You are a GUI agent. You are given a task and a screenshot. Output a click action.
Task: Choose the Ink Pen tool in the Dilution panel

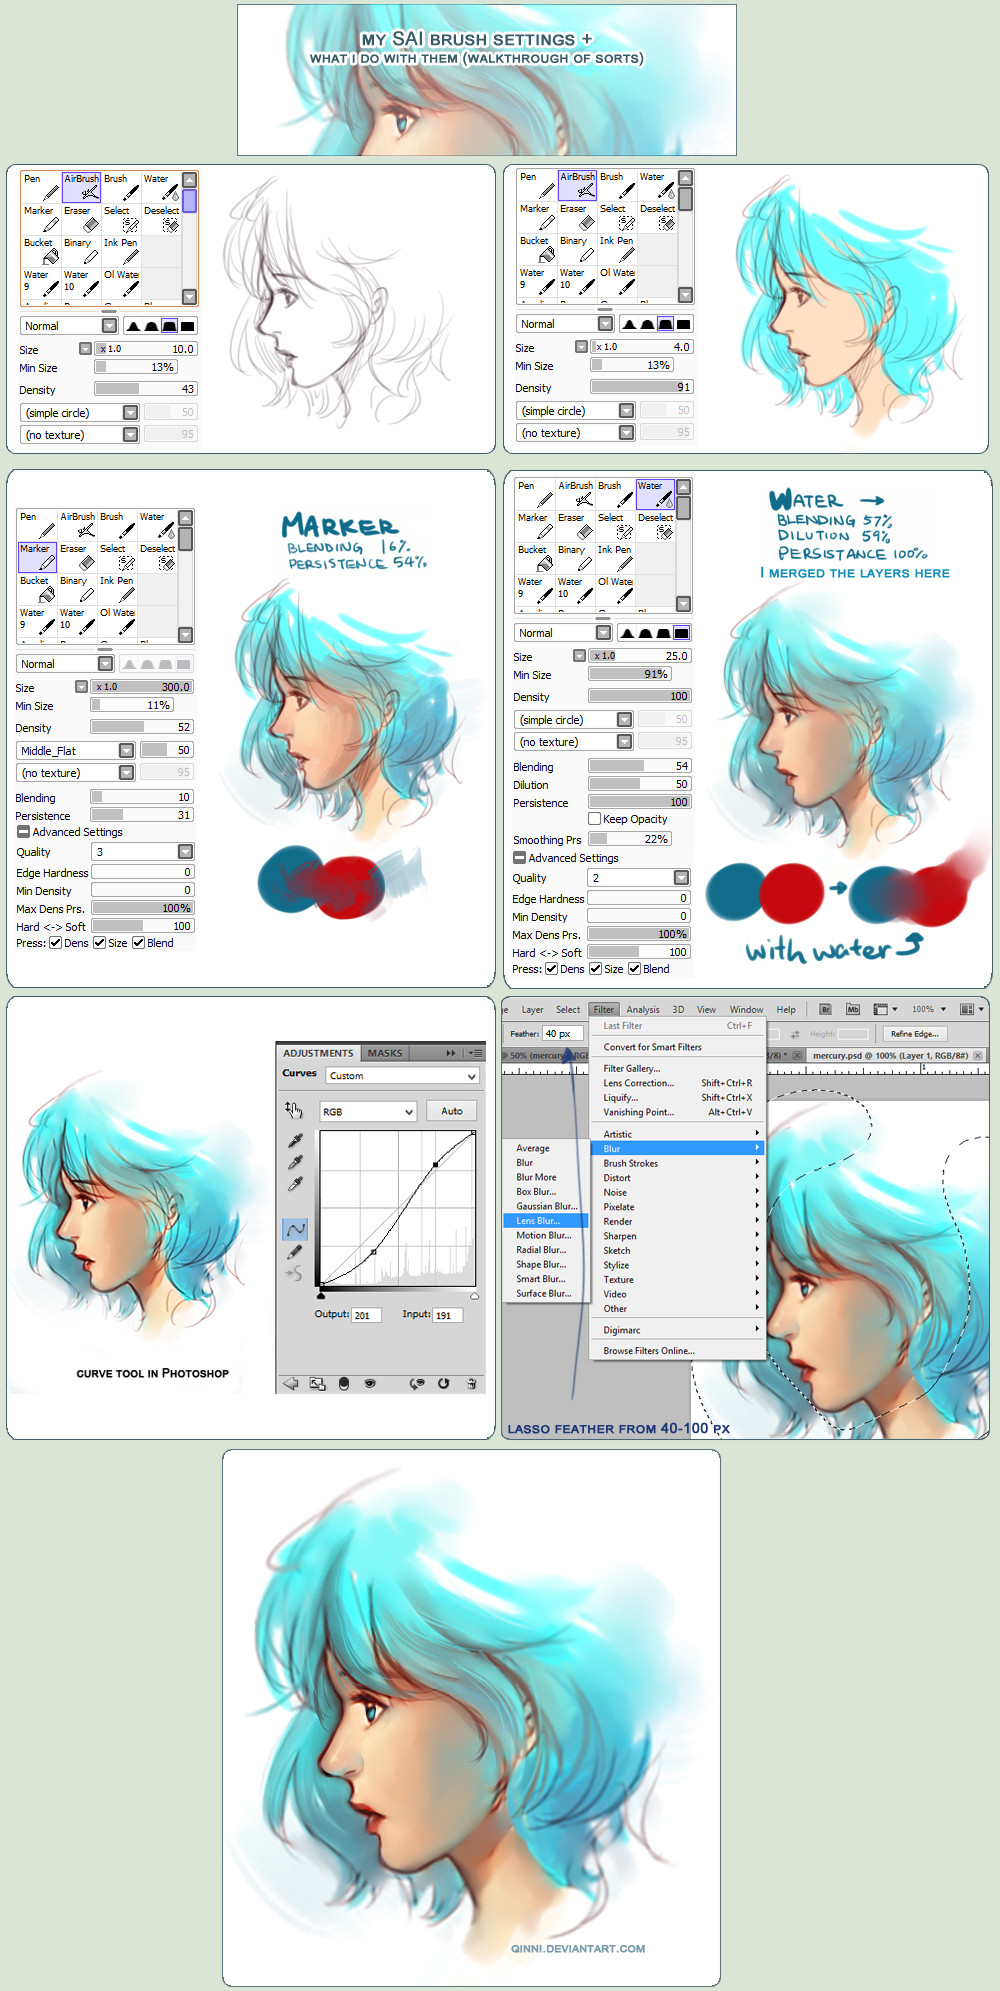[x=615, y=558]
